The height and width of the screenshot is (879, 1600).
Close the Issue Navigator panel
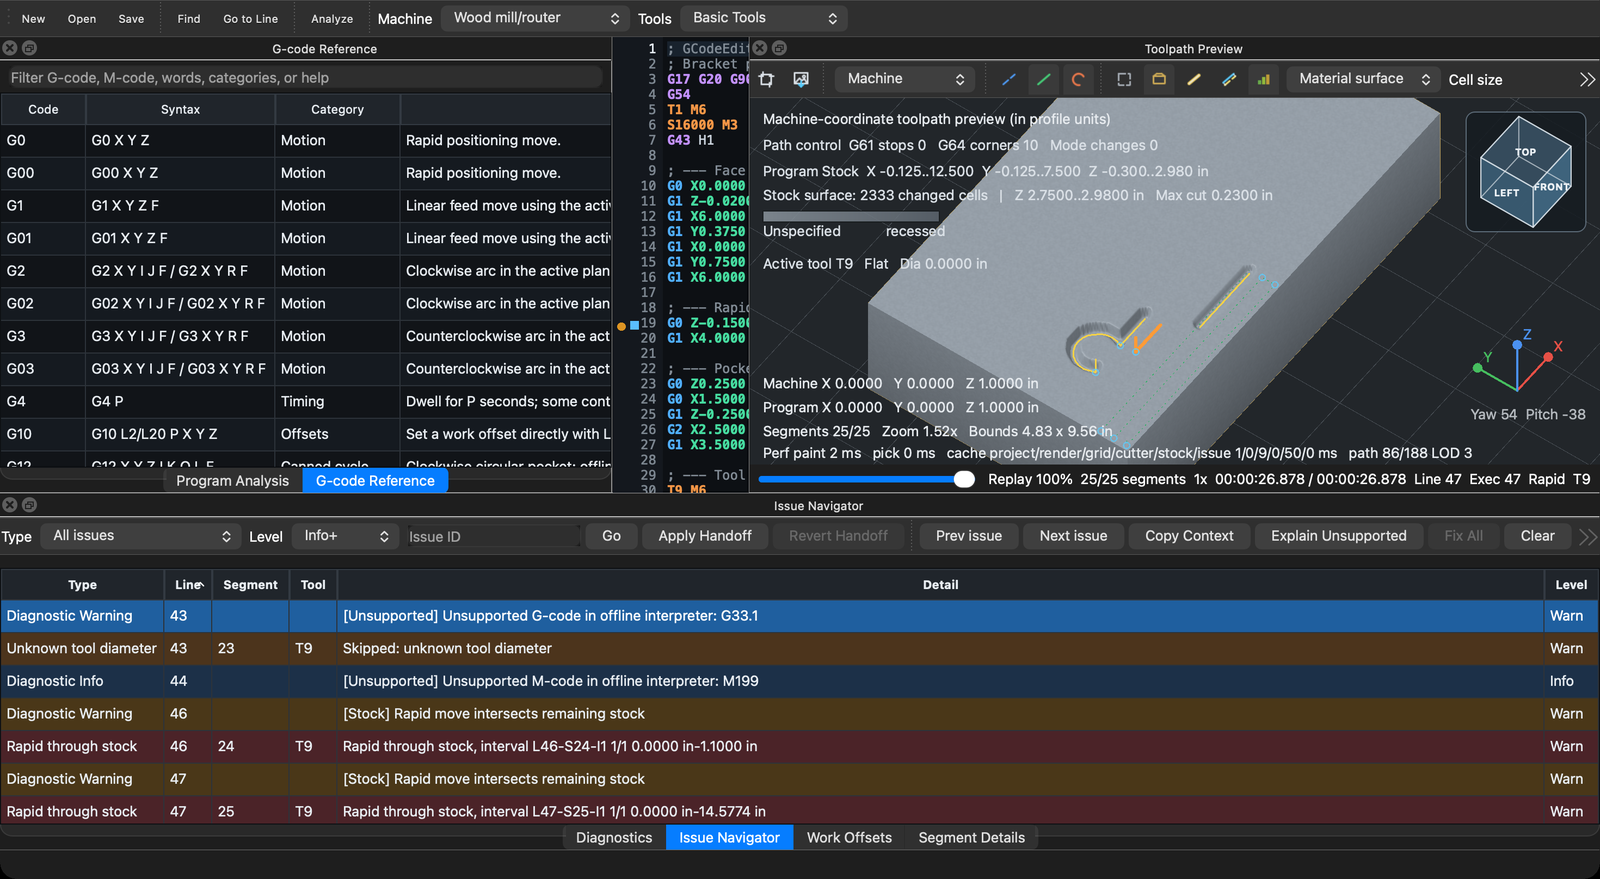pyautogui.click(x=10, y=505)
